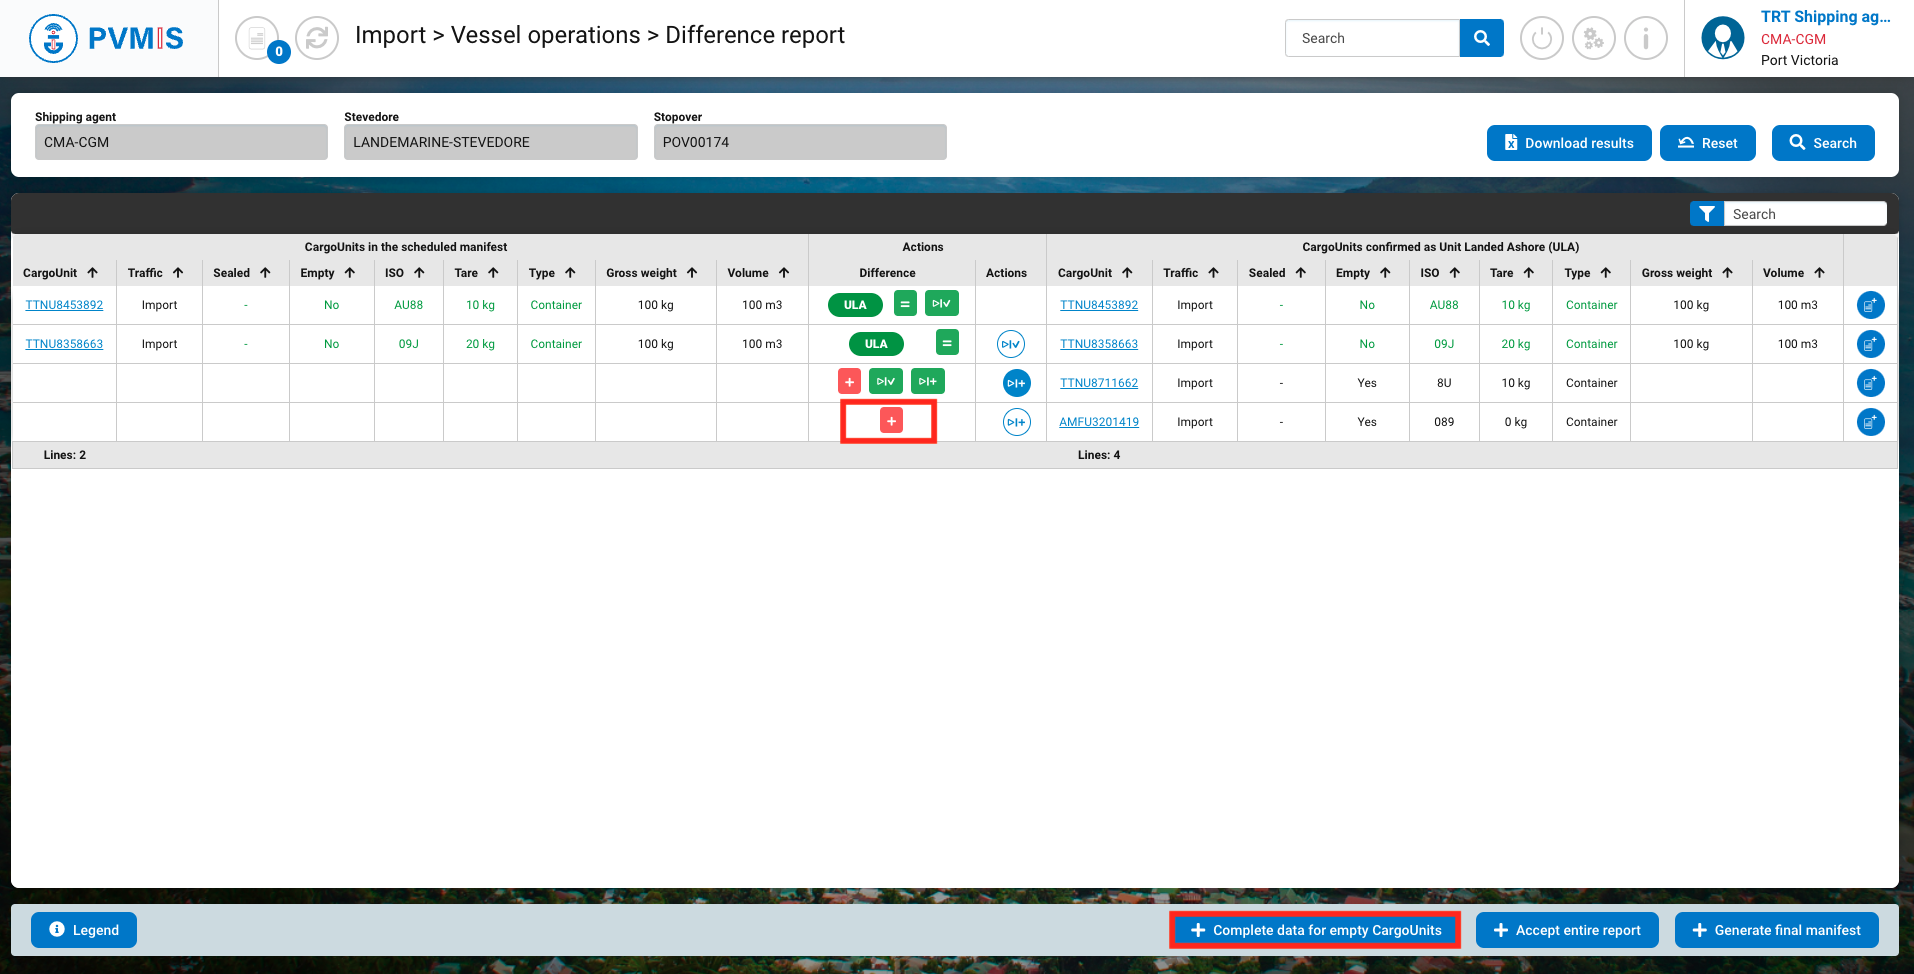Viewport: 1914px width, 974px height.
Task: Click the equals icon in TTNU8358663 row
Action: point(946,343)
